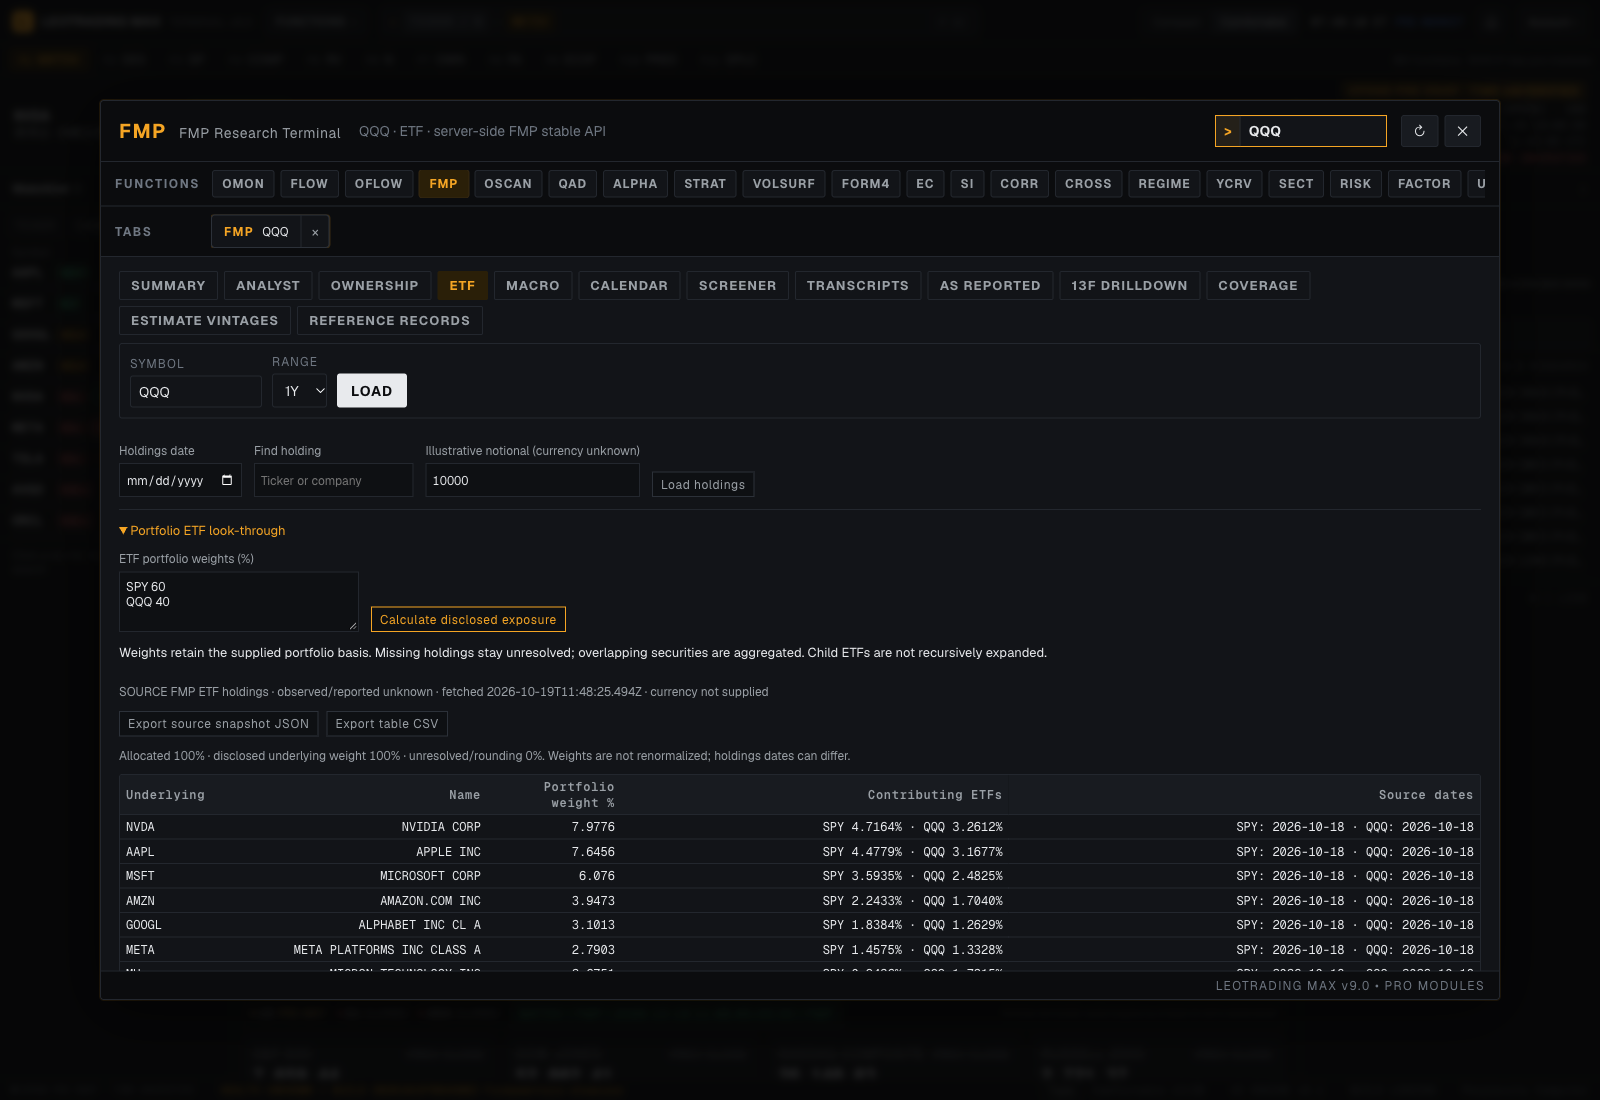1600x1100 pixels.
Task: Click the refresh icon beside the QQQ search box
Action: click(x=1419, y=131)
